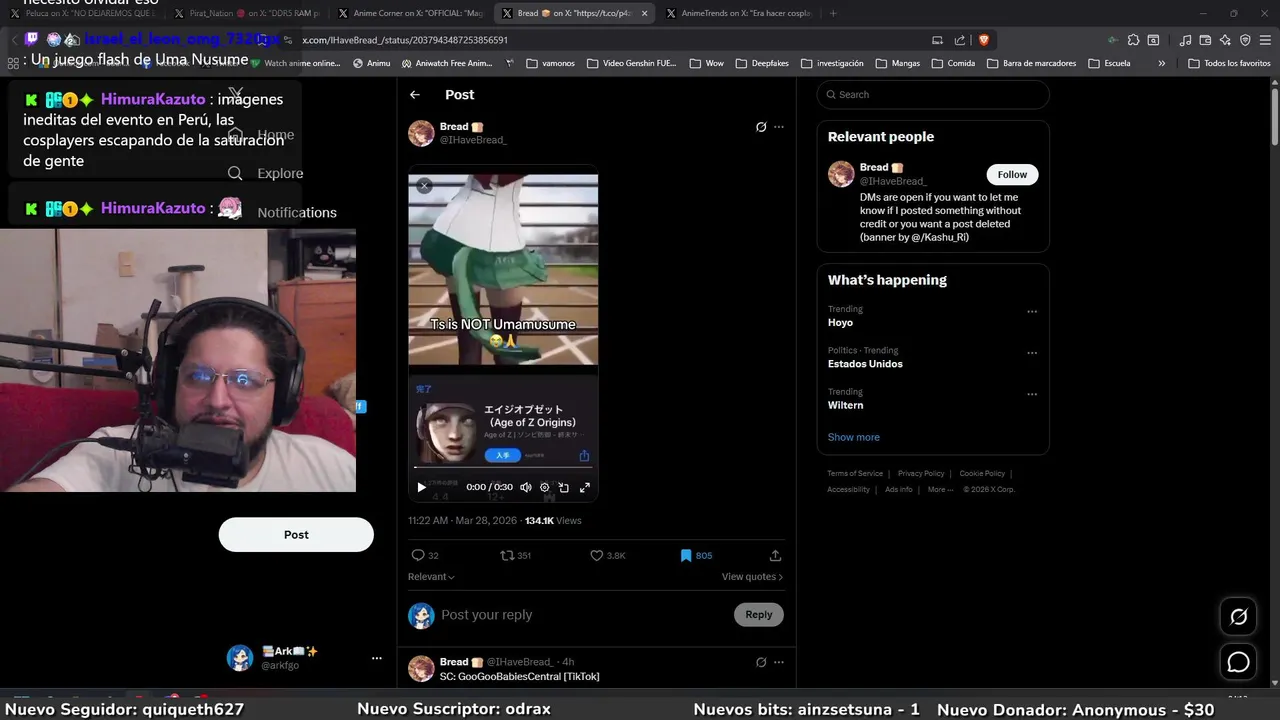Open Leo AI sparkle icon
1280x720 pixels.
(x=1225, y=40)
